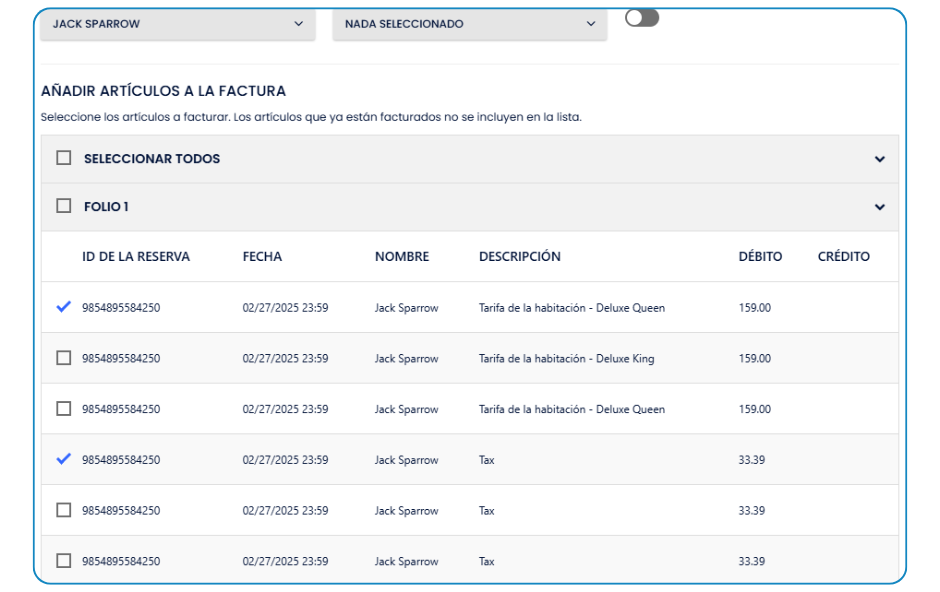Click the Descripción column header
940x592 pixels.
click(x=519, y=257)
